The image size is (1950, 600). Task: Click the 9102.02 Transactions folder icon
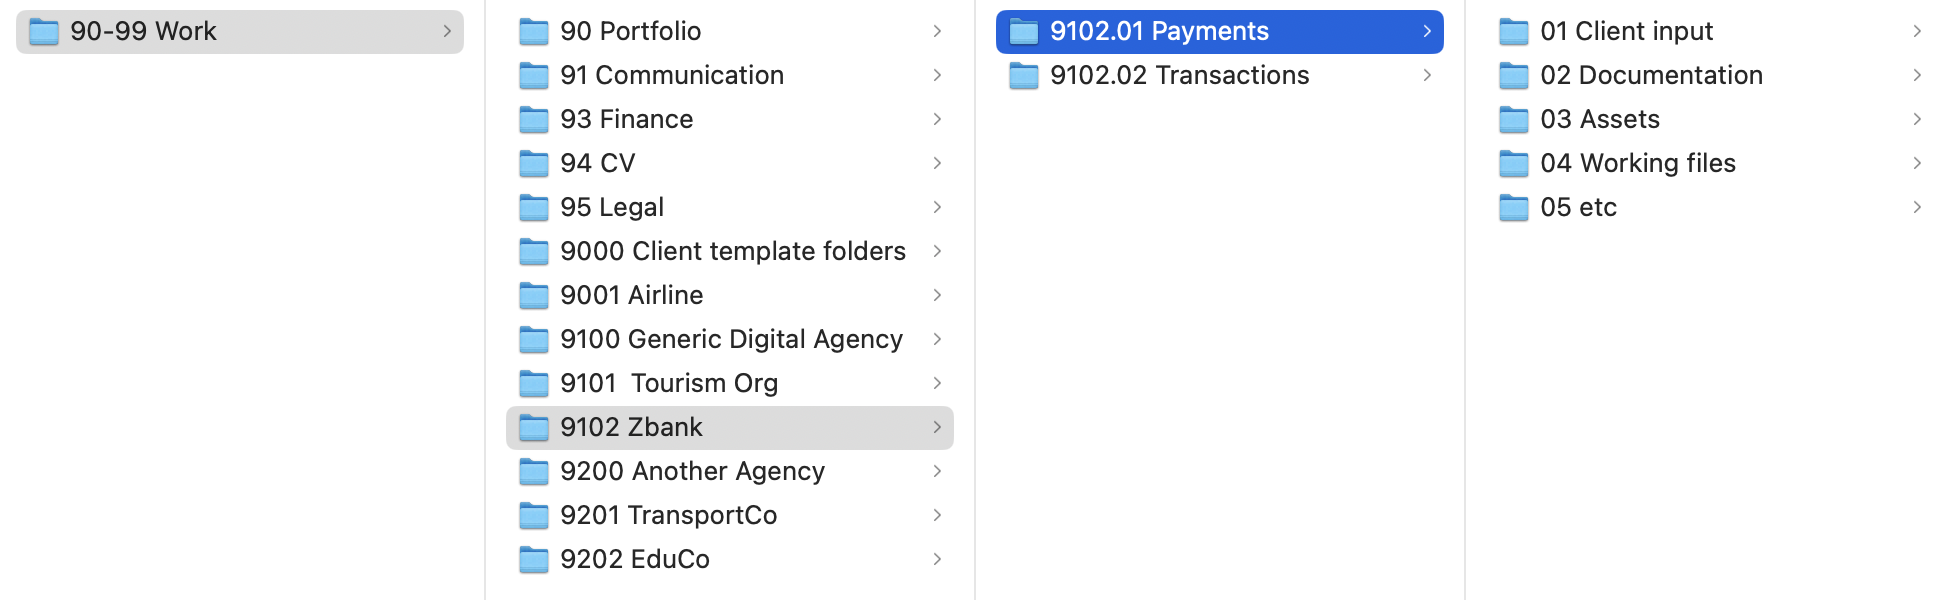pos(1024,76)
